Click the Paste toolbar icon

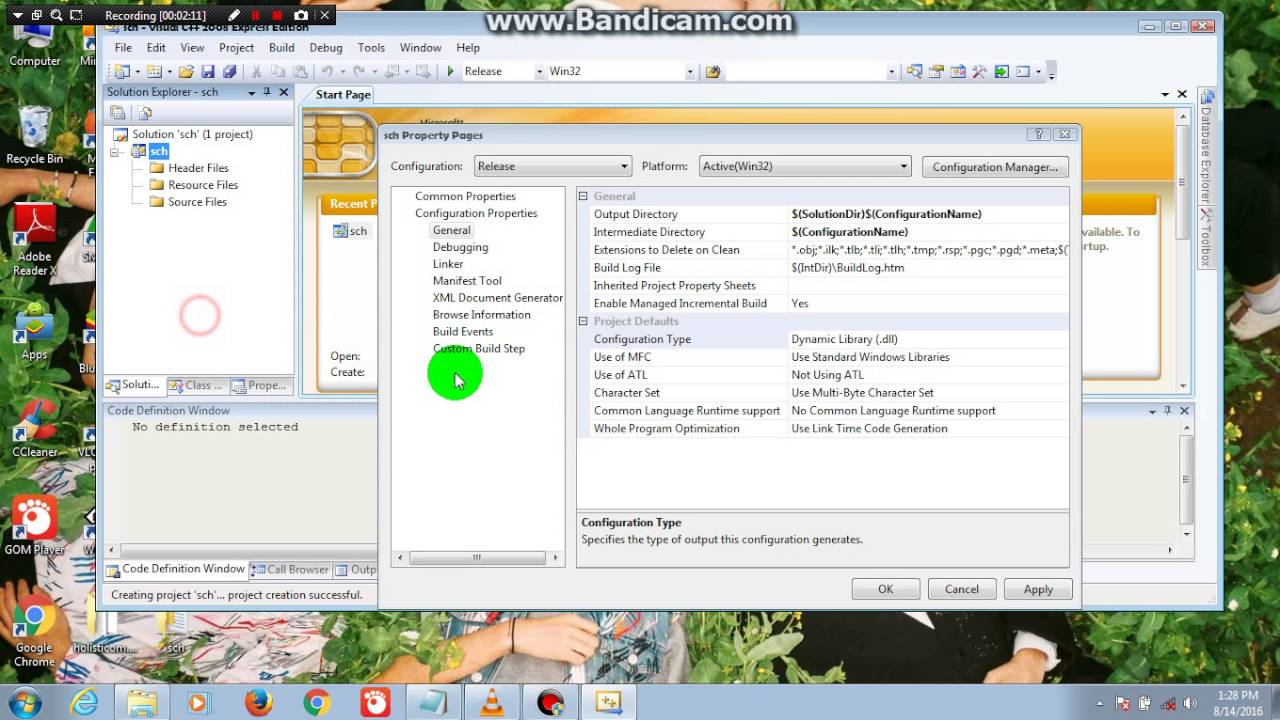pyautogui.click(x=300, y=71)
